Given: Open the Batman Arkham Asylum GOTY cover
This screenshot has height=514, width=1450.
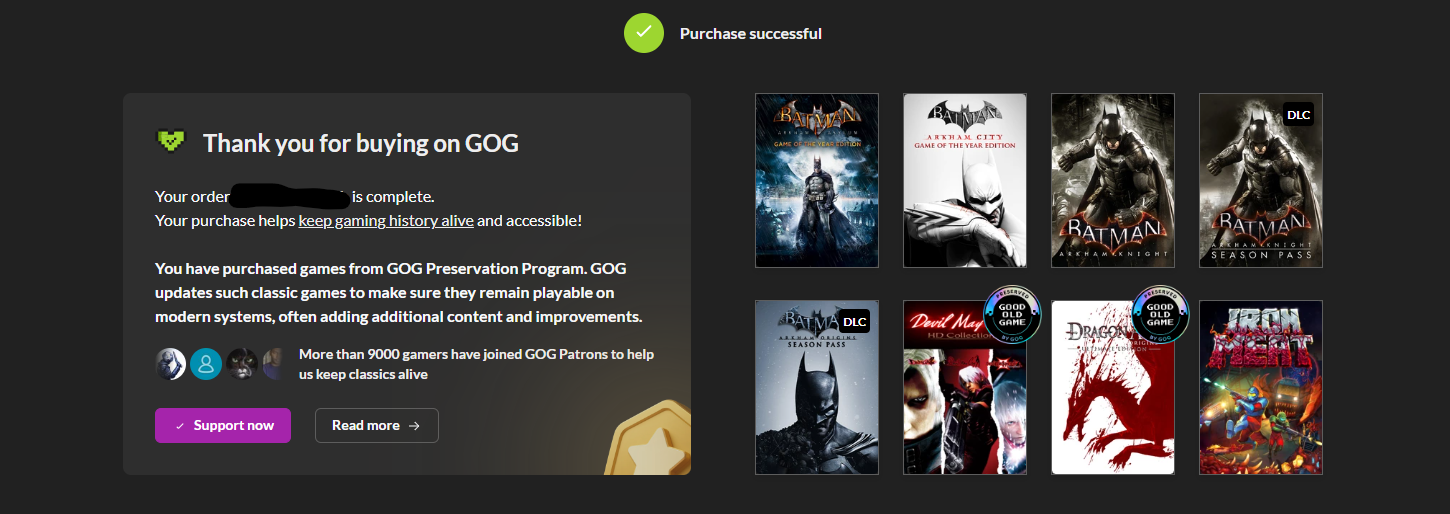Looking at the screenshot, I should coord(817,181).
